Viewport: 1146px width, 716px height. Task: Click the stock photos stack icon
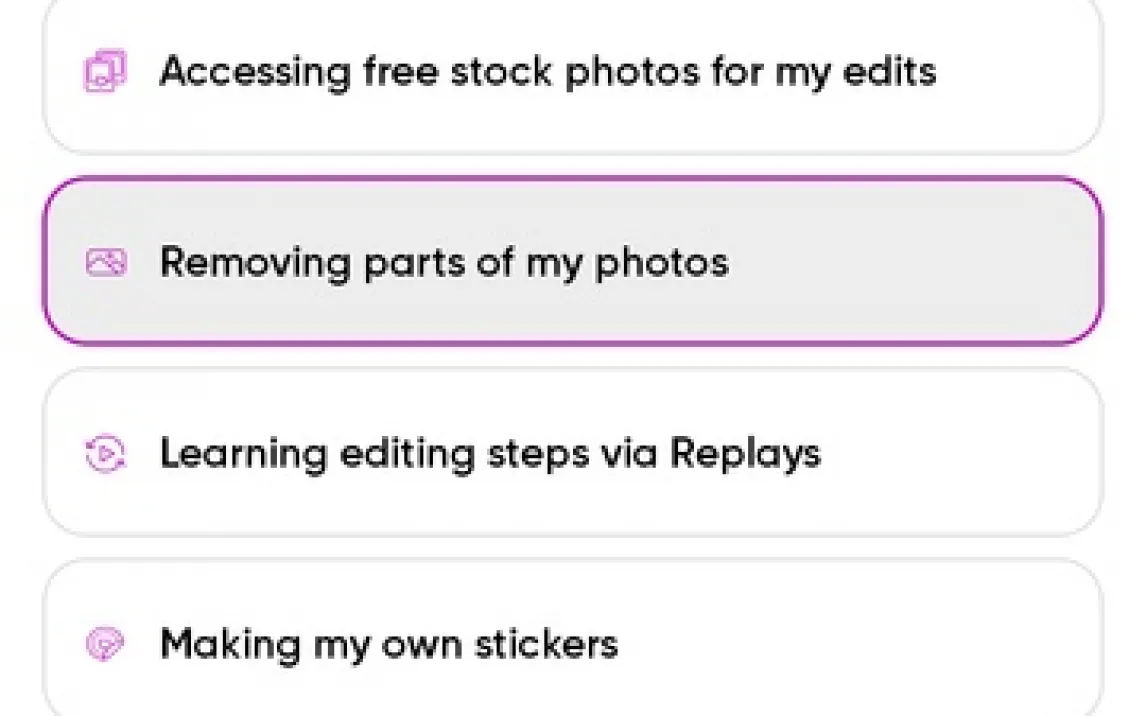105,72
